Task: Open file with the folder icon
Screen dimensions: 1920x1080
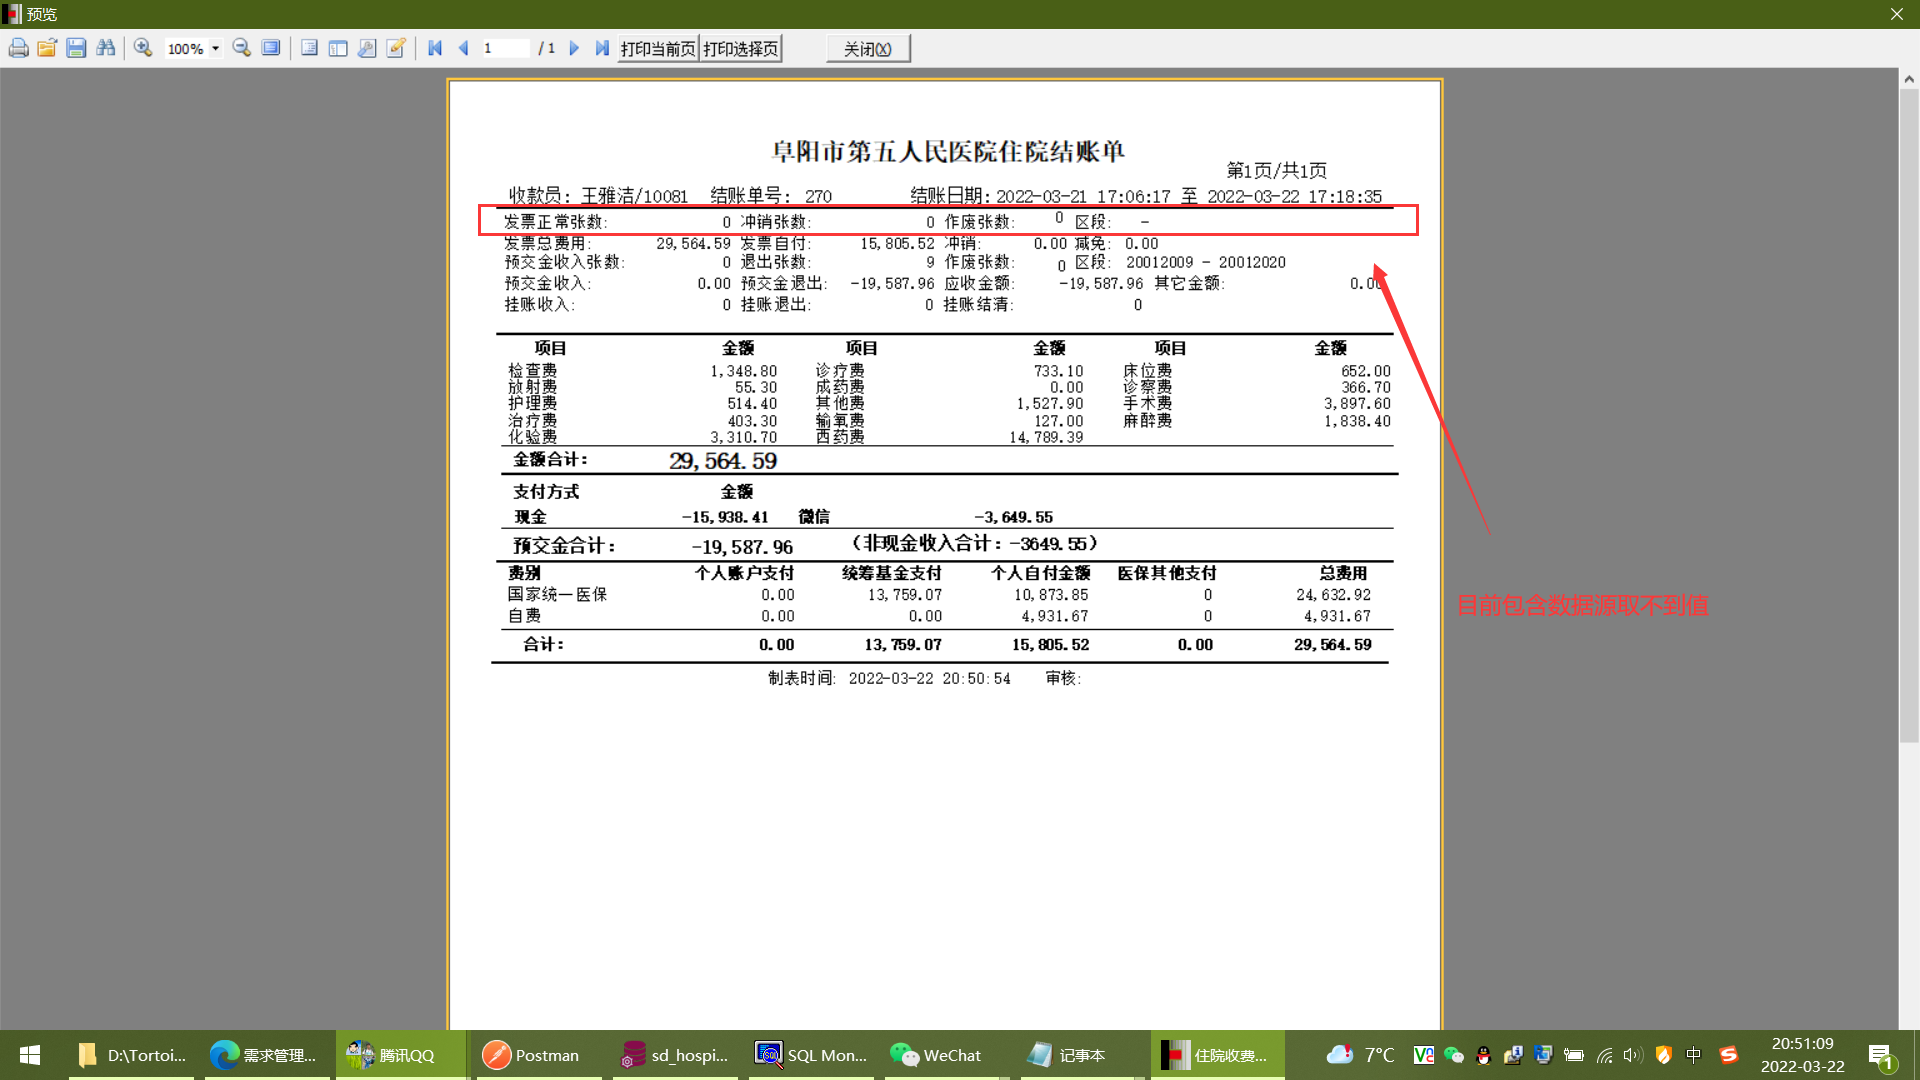Action: pos(47,48)
